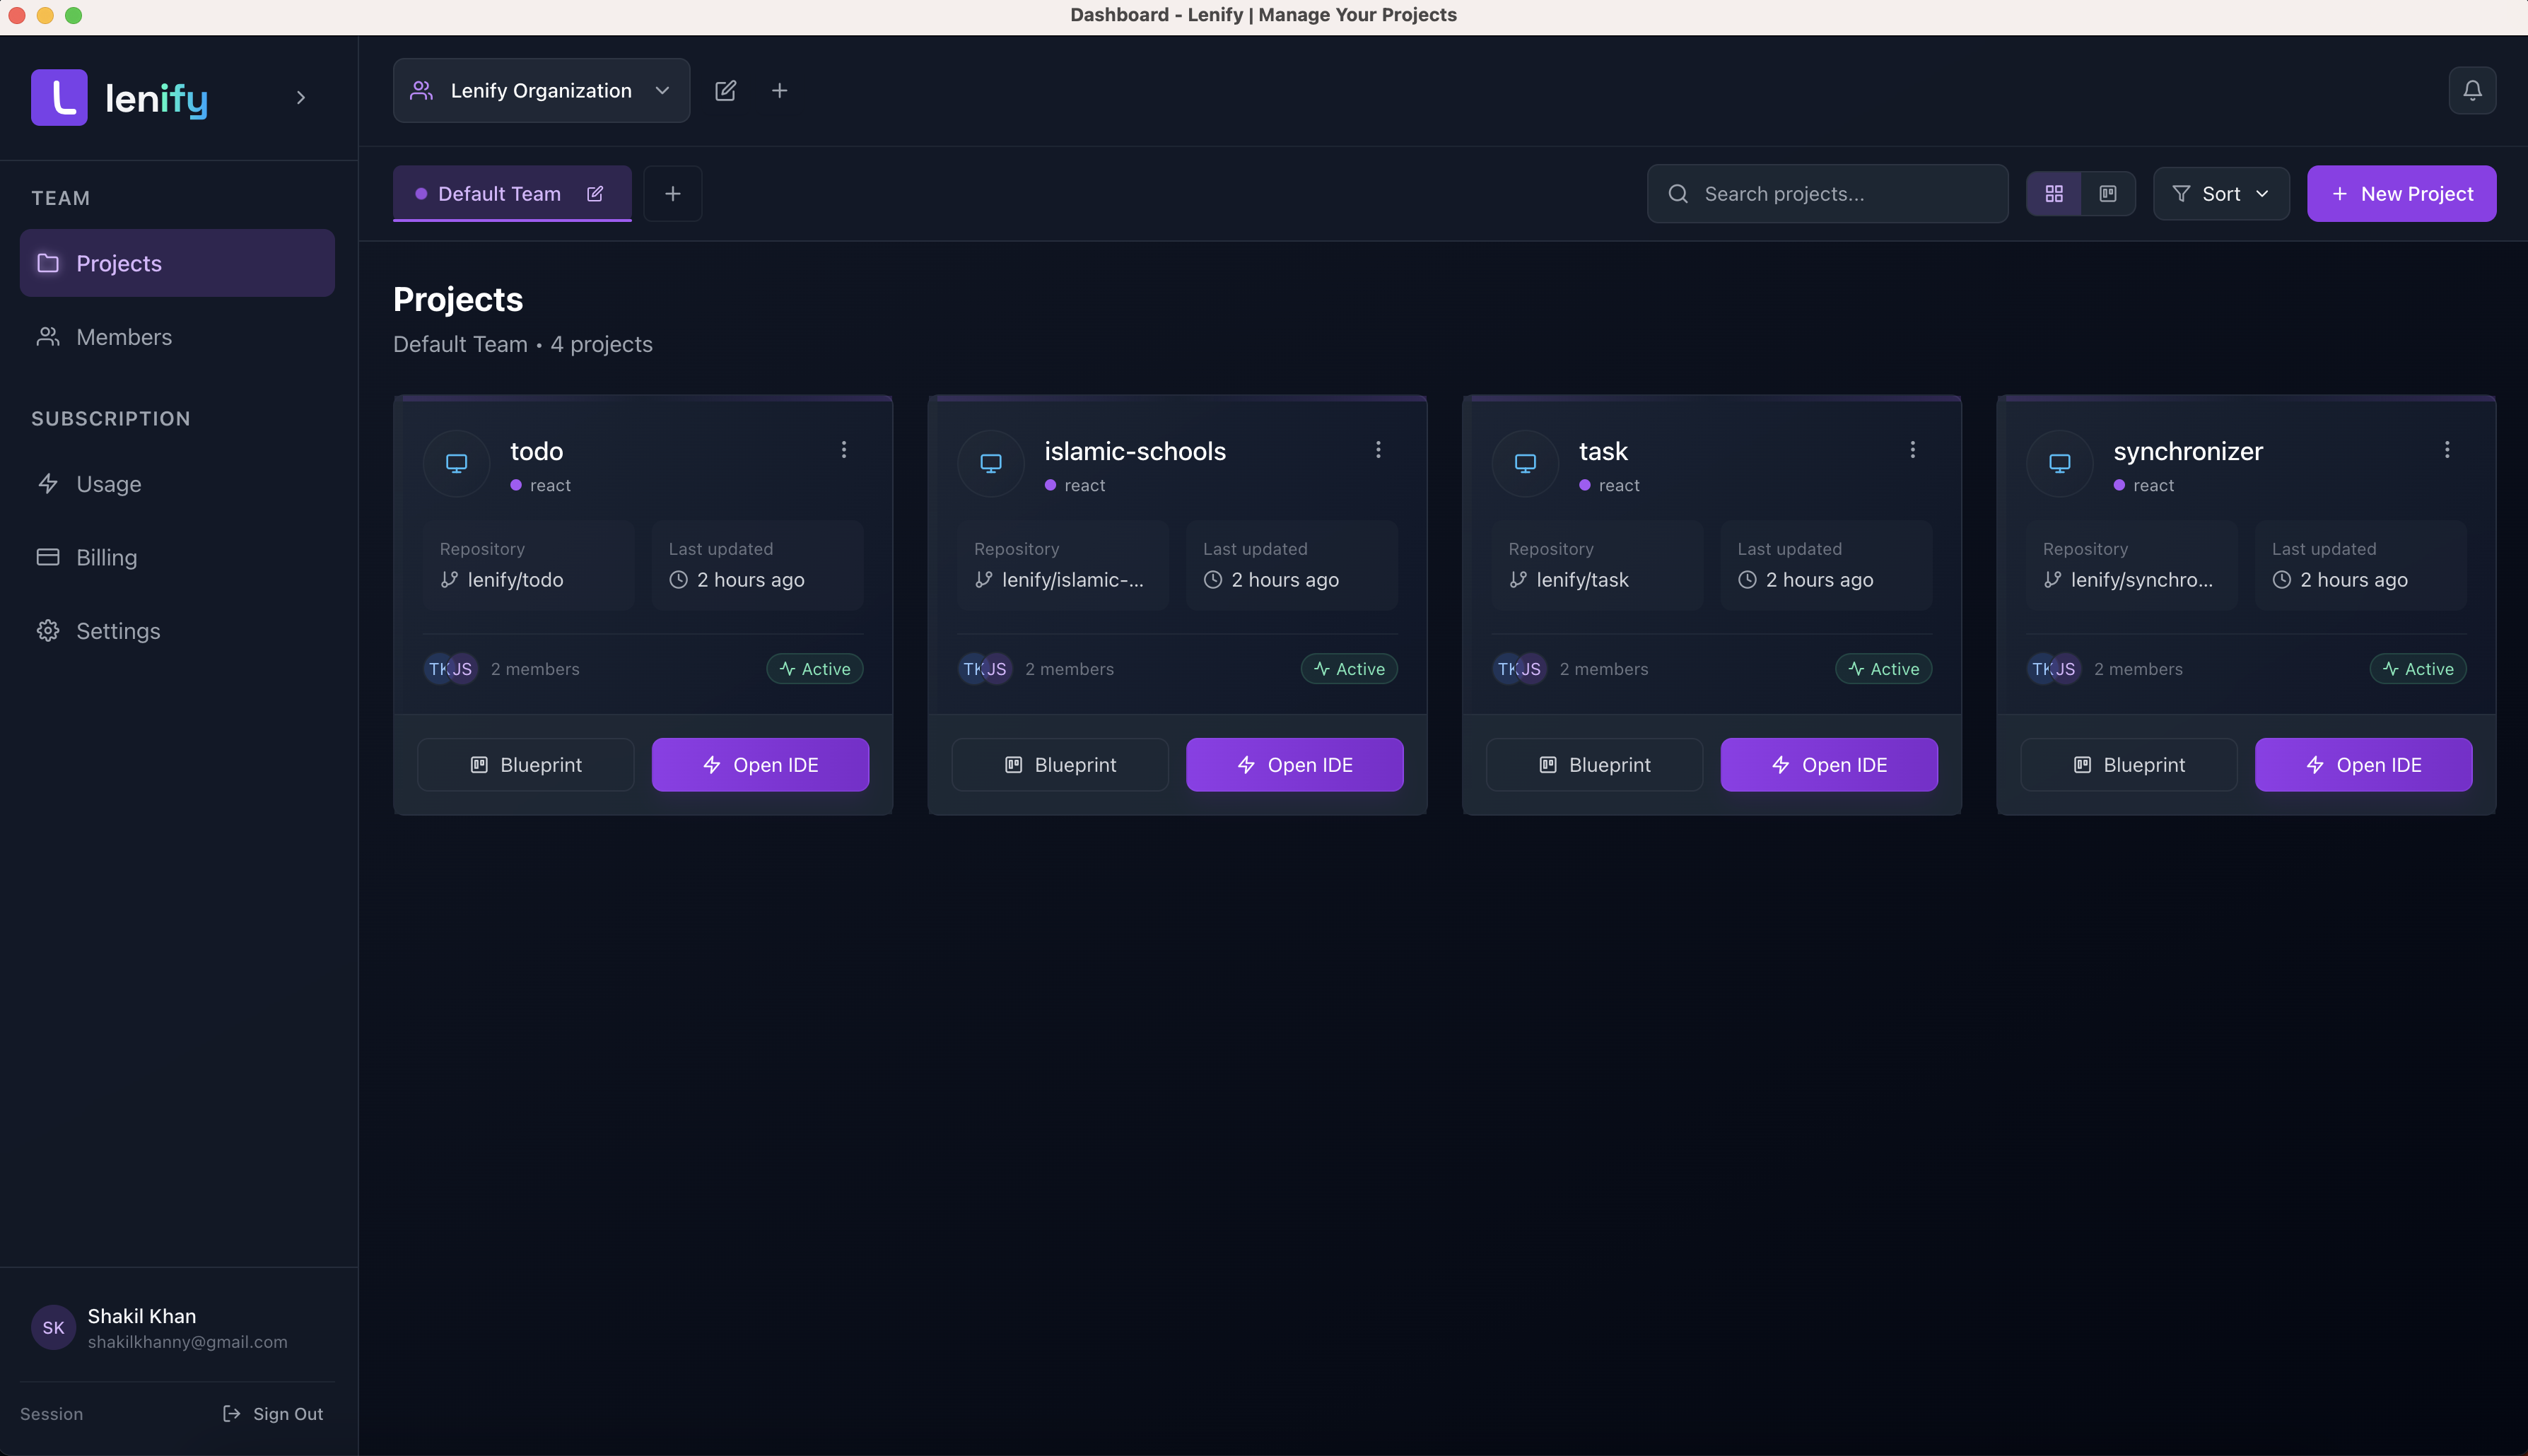2528x1456 pixels.
Task: Open IDE for the task project
Action: pyautogui.click(x=1828, y=764)
